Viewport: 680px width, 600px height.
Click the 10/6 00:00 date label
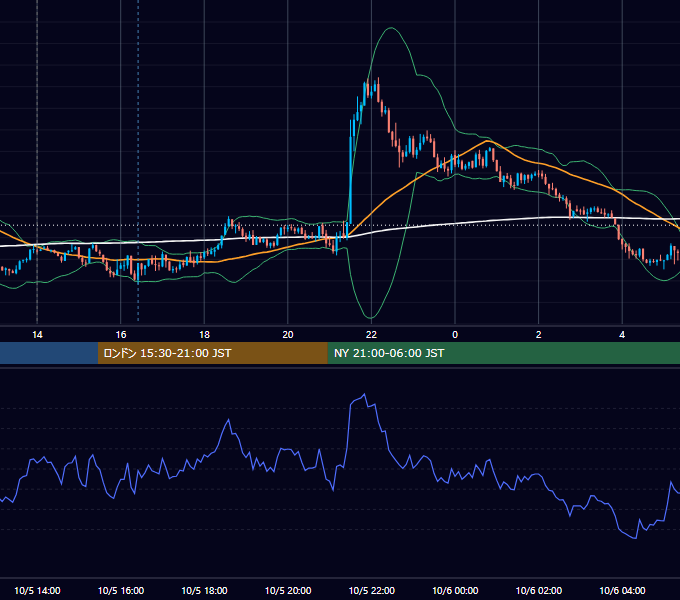455,590
